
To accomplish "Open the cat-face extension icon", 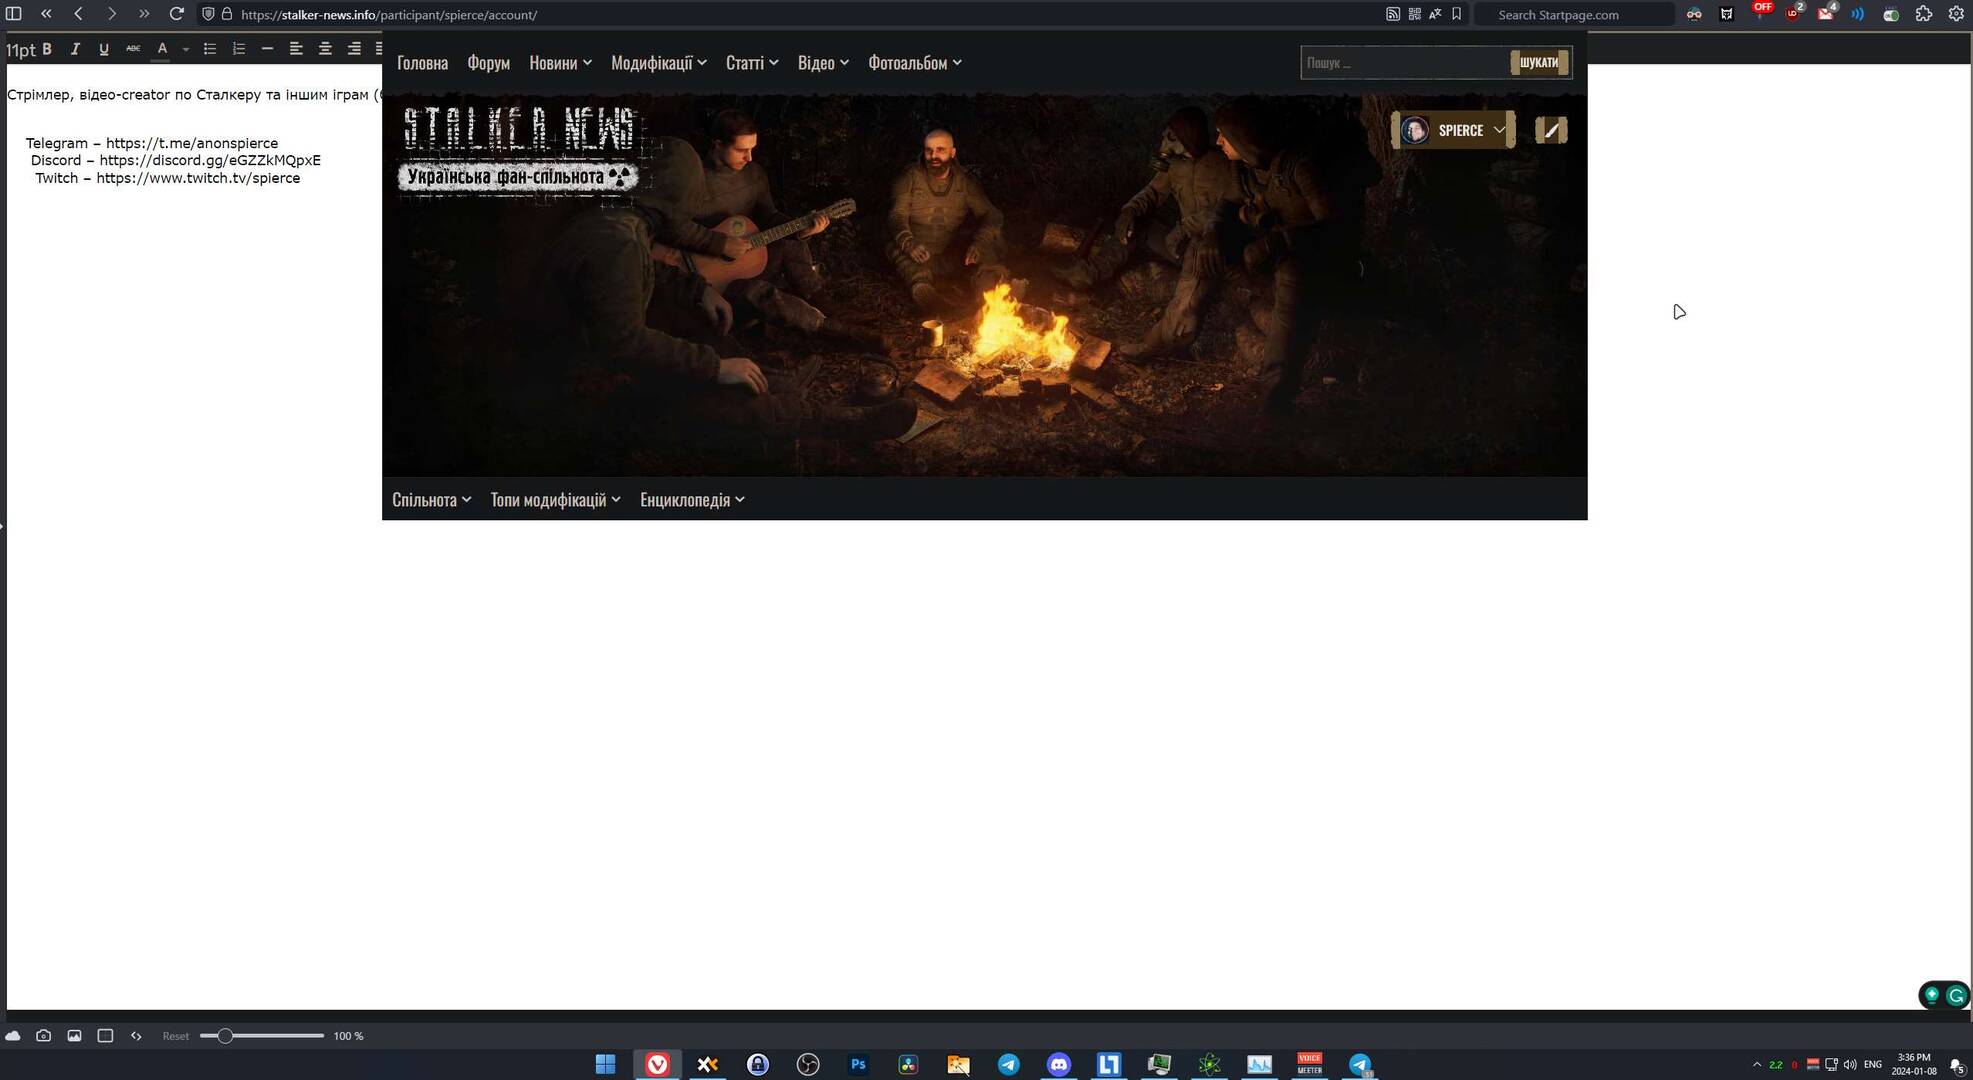I will click(1727, 14).
